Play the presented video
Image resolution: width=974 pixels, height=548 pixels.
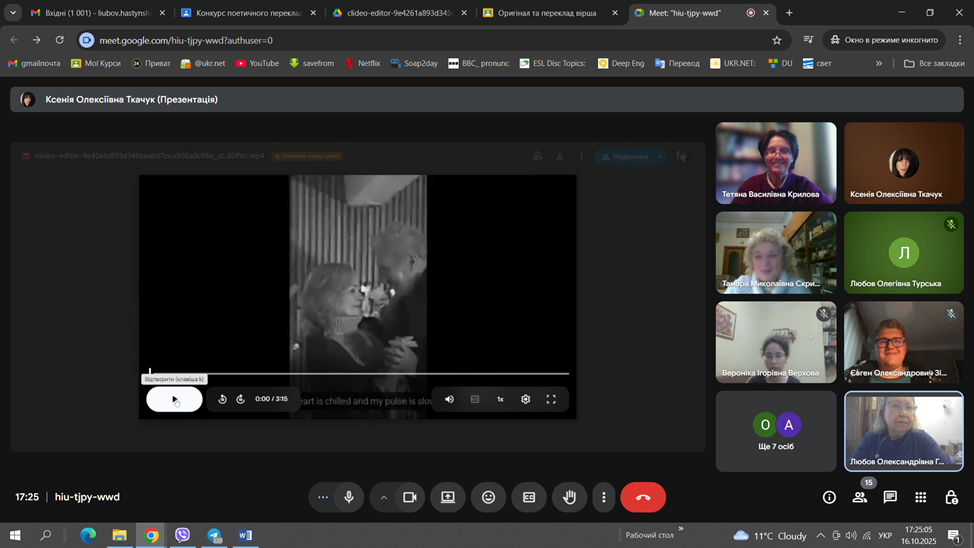pos(174,399)
